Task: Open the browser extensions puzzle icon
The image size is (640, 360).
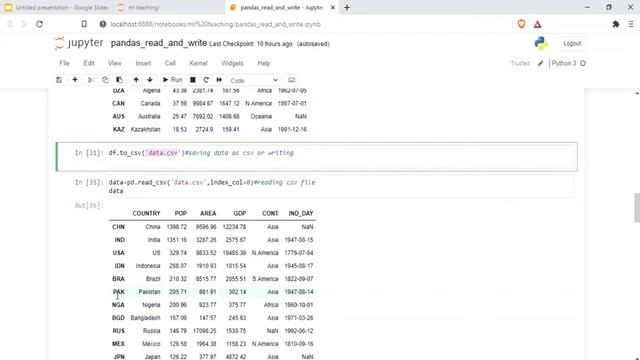Action: [616, 24]
